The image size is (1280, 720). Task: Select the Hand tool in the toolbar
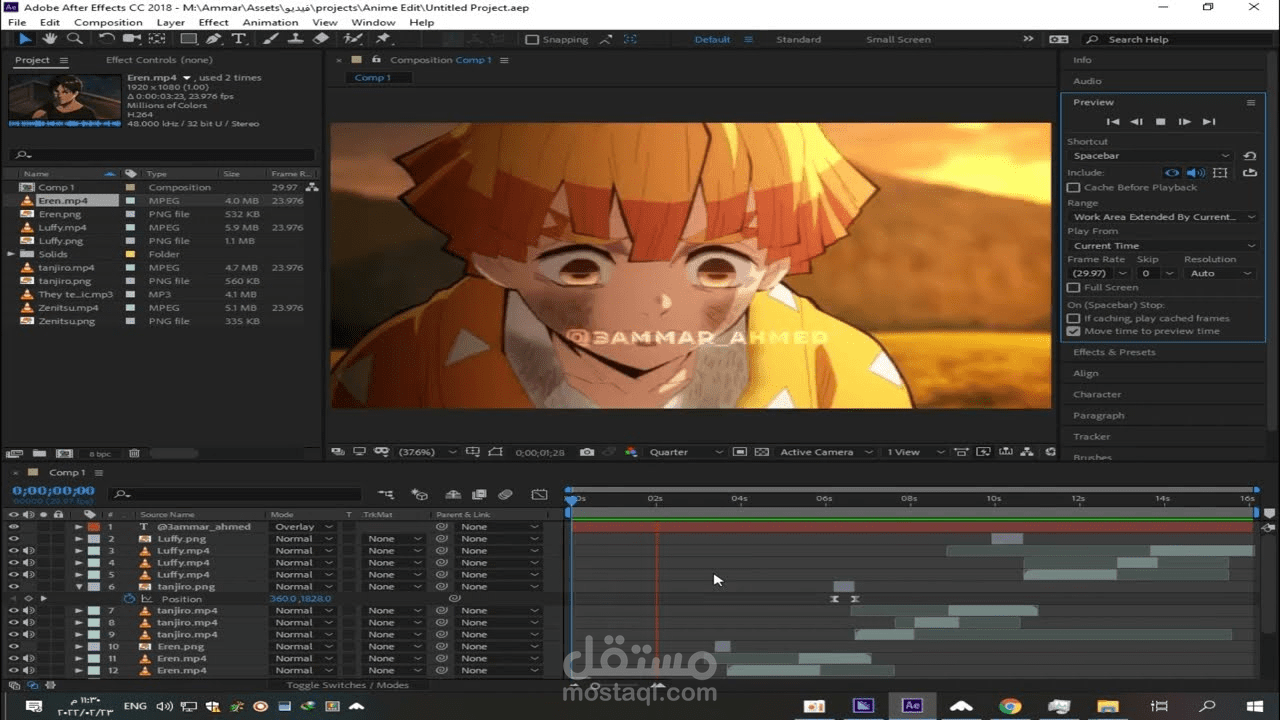48,39
